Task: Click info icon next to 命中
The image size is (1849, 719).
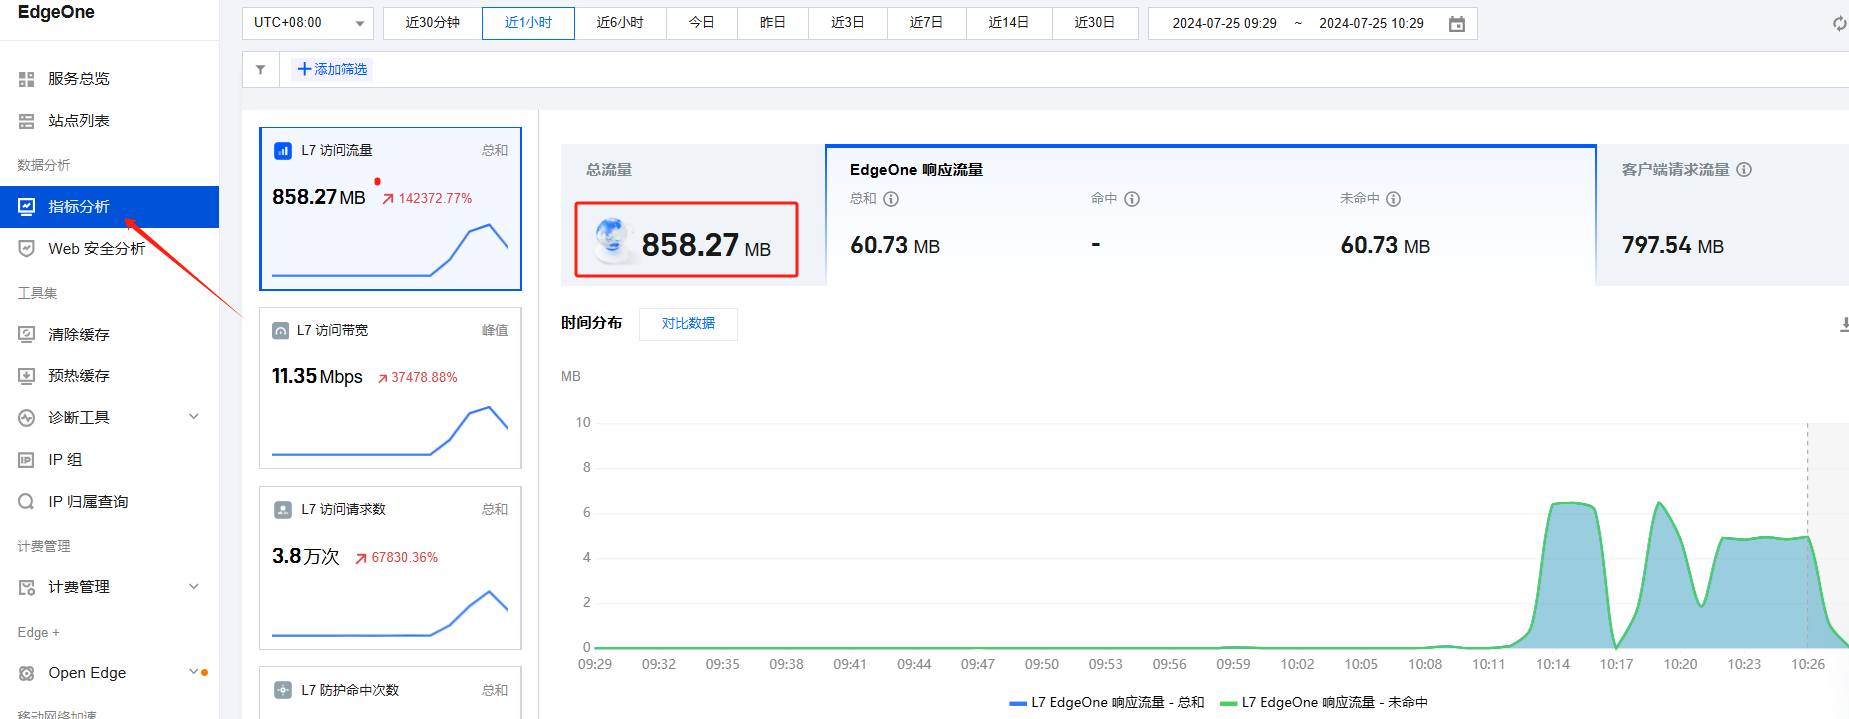Action: click(1132, 199)
